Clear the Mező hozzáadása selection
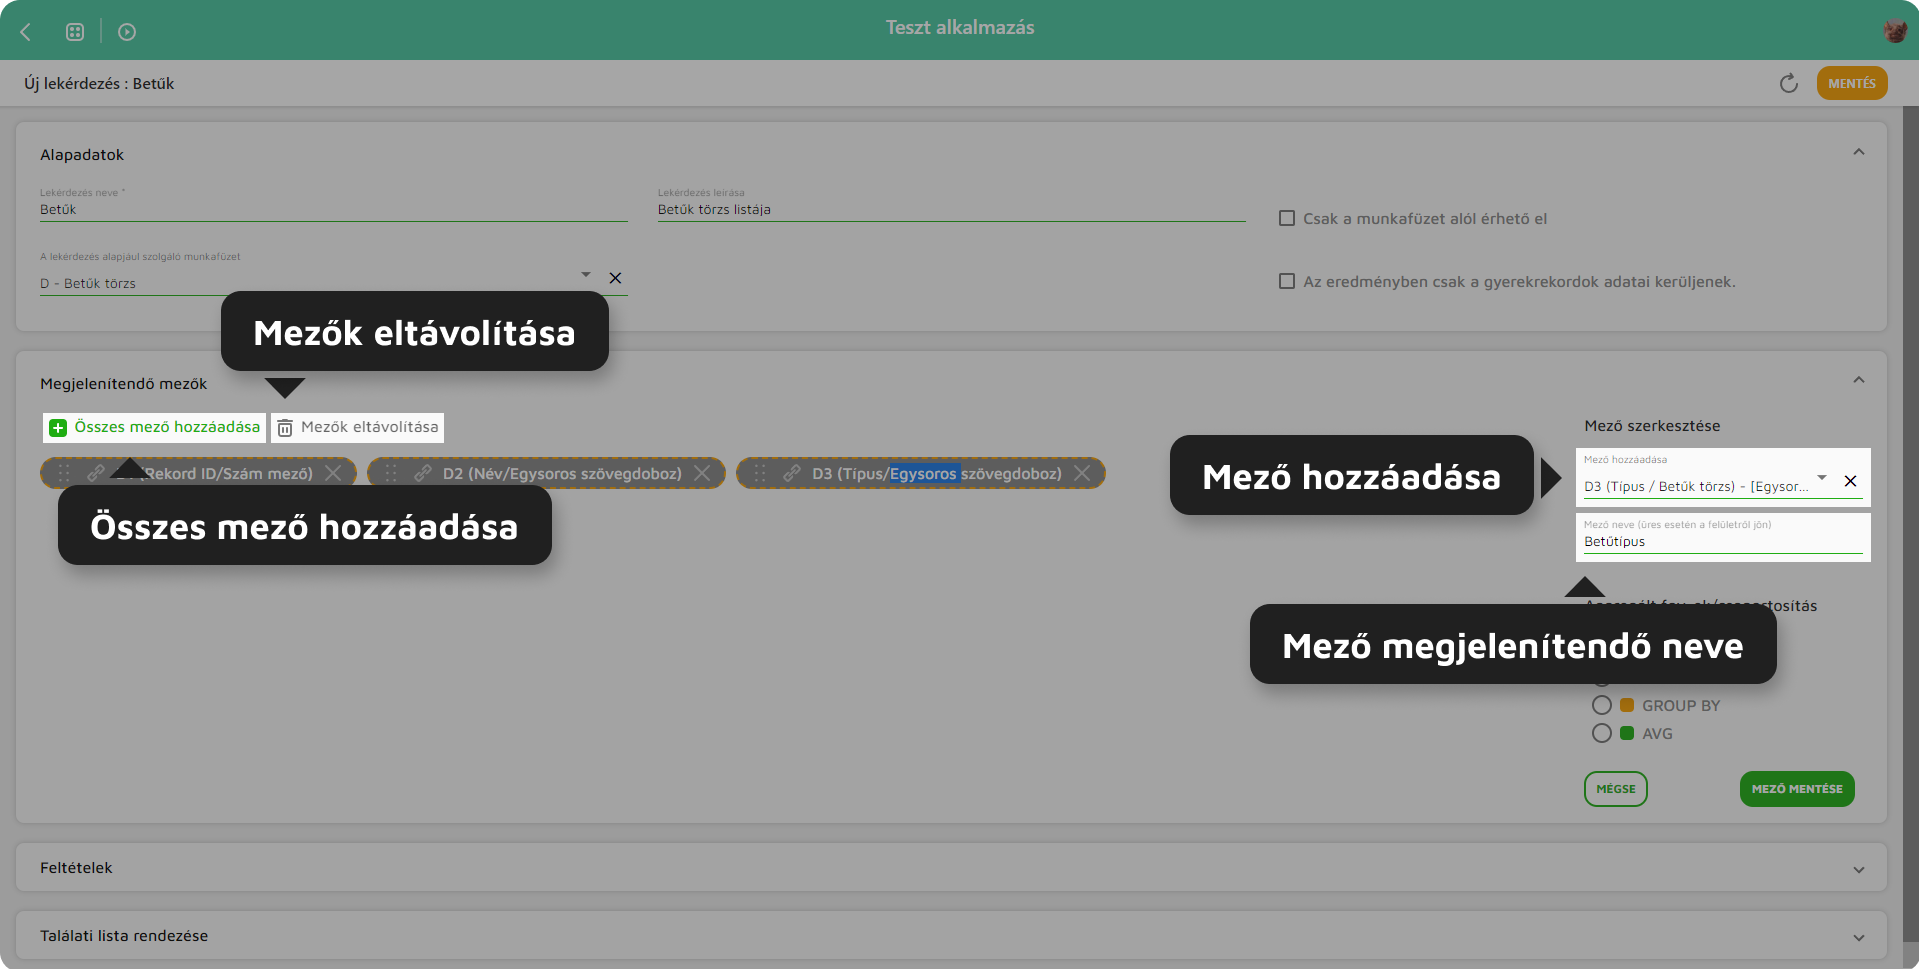The height and width of the screenshot is (972, 1921). (x=1851, y=481)
